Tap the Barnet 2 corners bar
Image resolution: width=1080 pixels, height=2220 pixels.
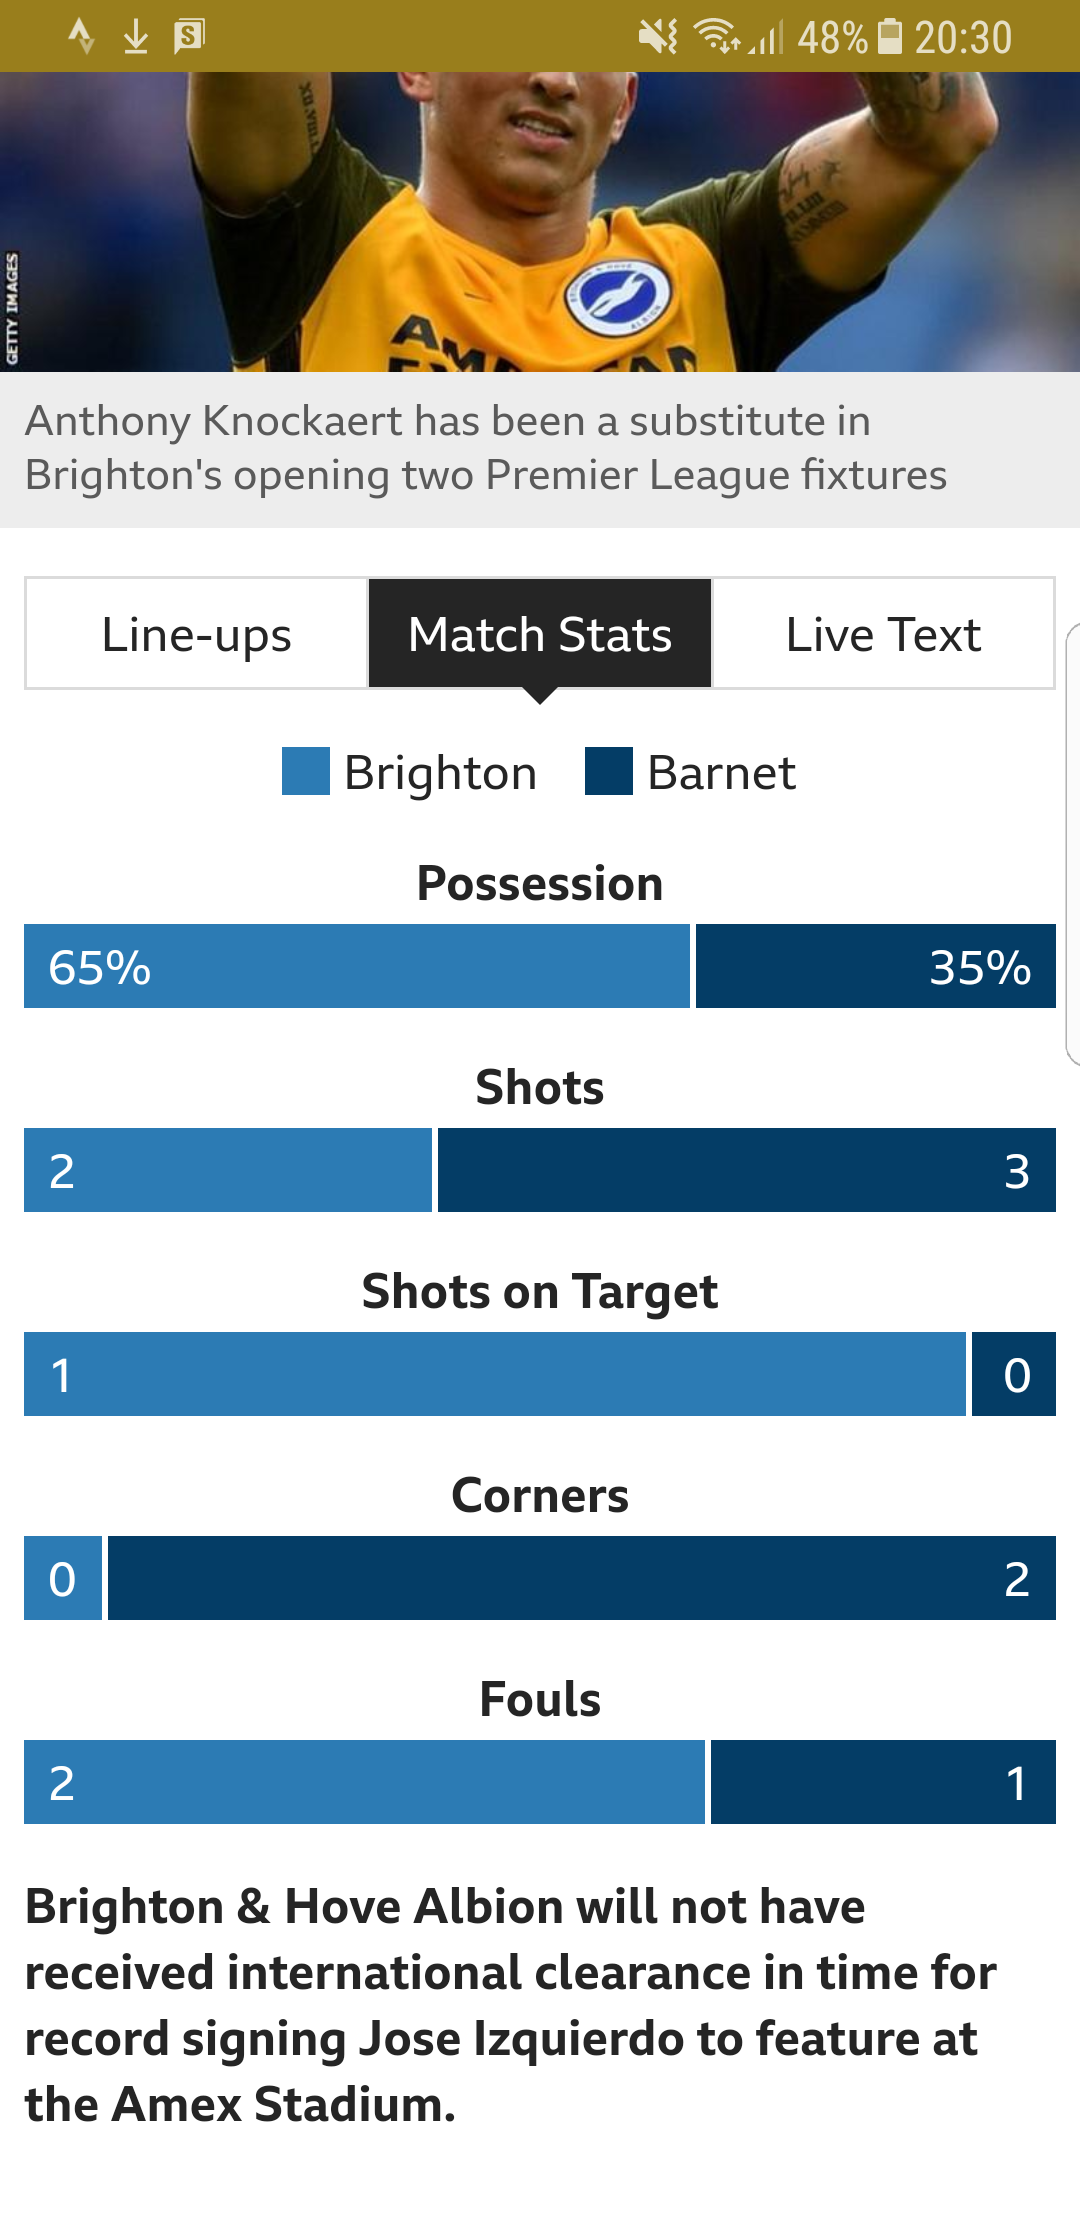[x=582, y=1578]
